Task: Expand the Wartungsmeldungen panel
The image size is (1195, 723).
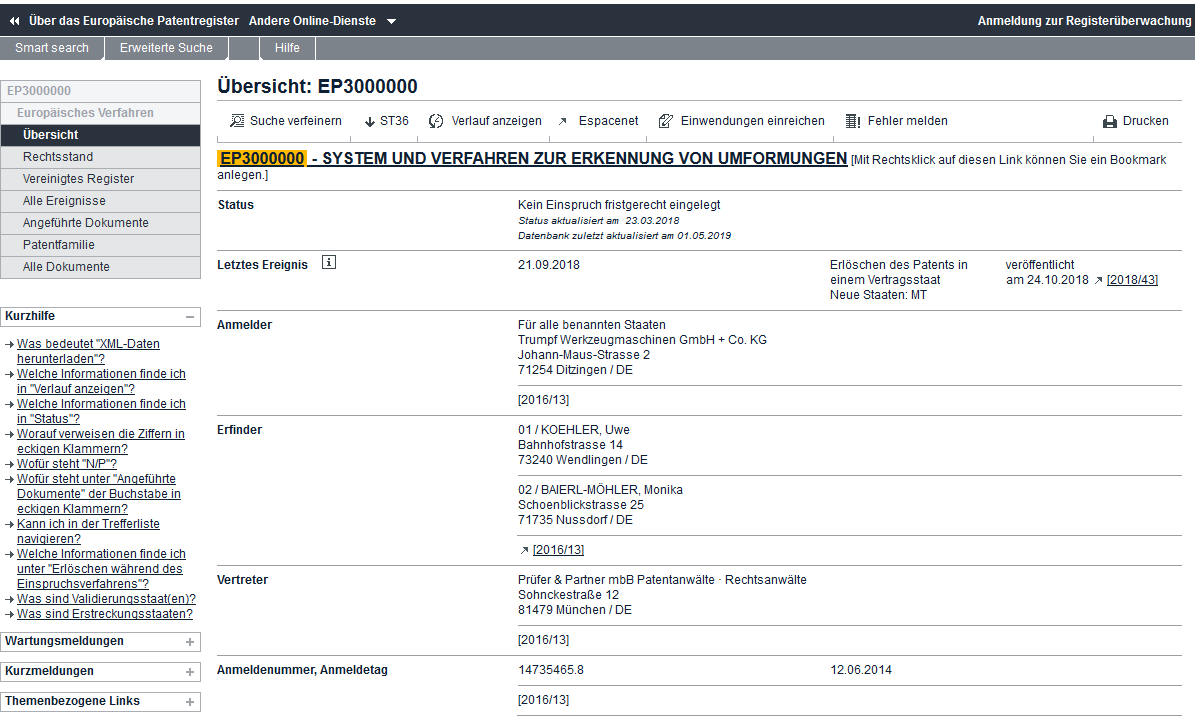Action: click(x=190, y=641)
